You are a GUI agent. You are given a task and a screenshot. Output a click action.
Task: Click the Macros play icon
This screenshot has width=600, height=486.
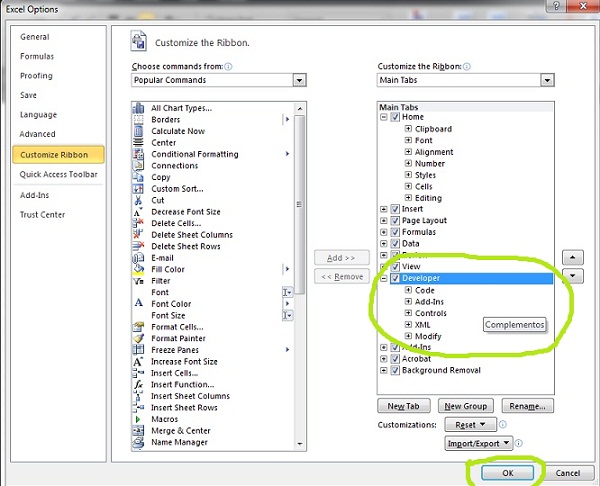(138, 419)
